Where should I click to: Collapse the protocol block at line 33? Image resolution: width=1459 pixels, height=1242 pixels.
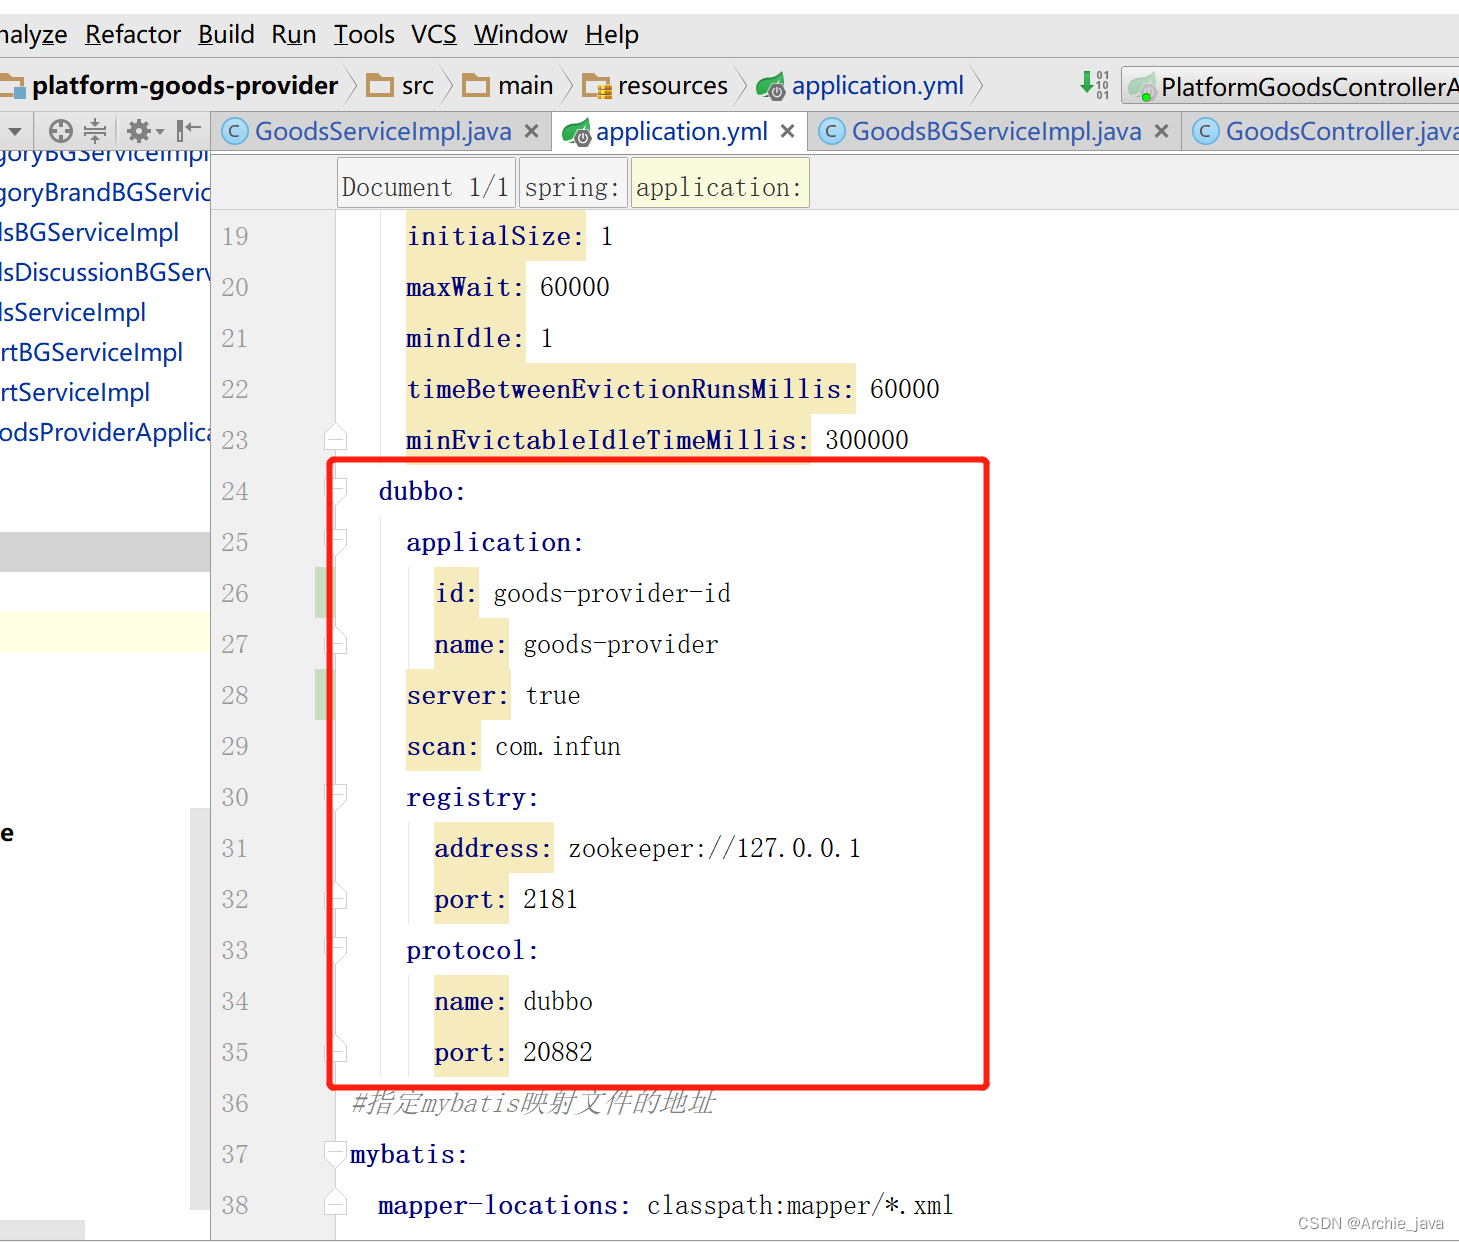(336, 949)
